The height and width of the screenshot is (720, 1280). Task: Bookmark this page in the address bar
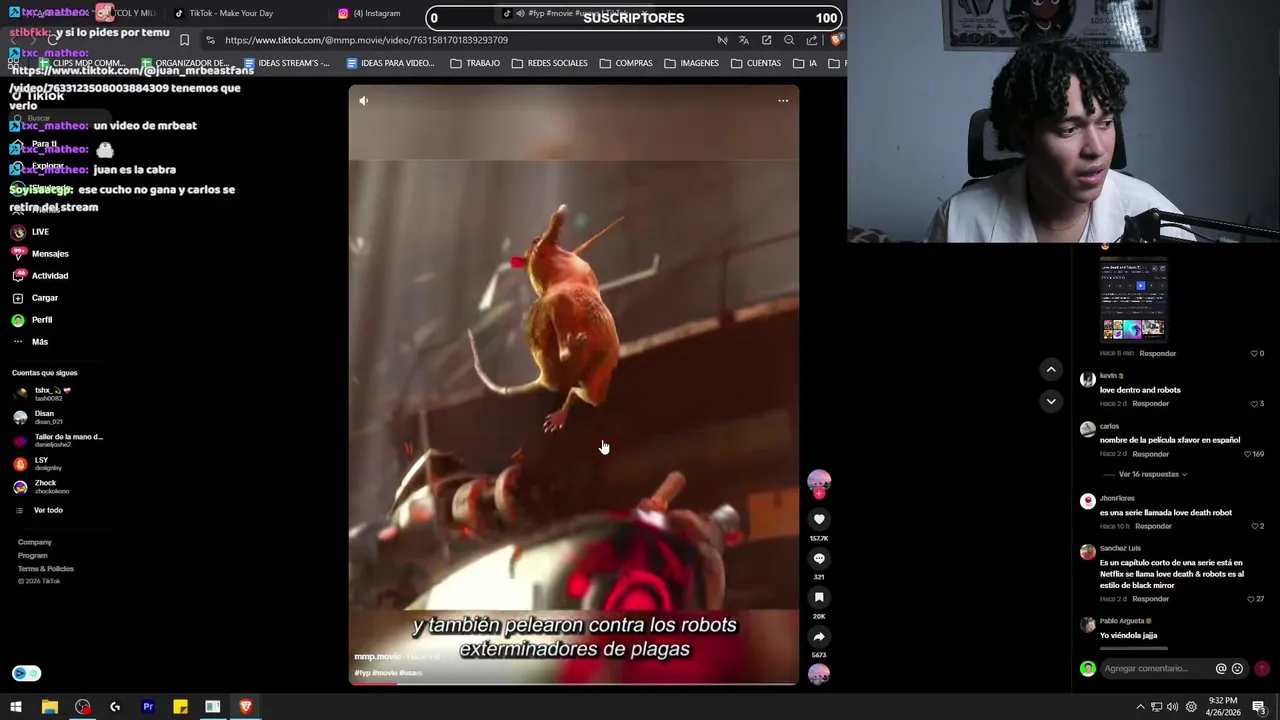(x=184, y=40)
